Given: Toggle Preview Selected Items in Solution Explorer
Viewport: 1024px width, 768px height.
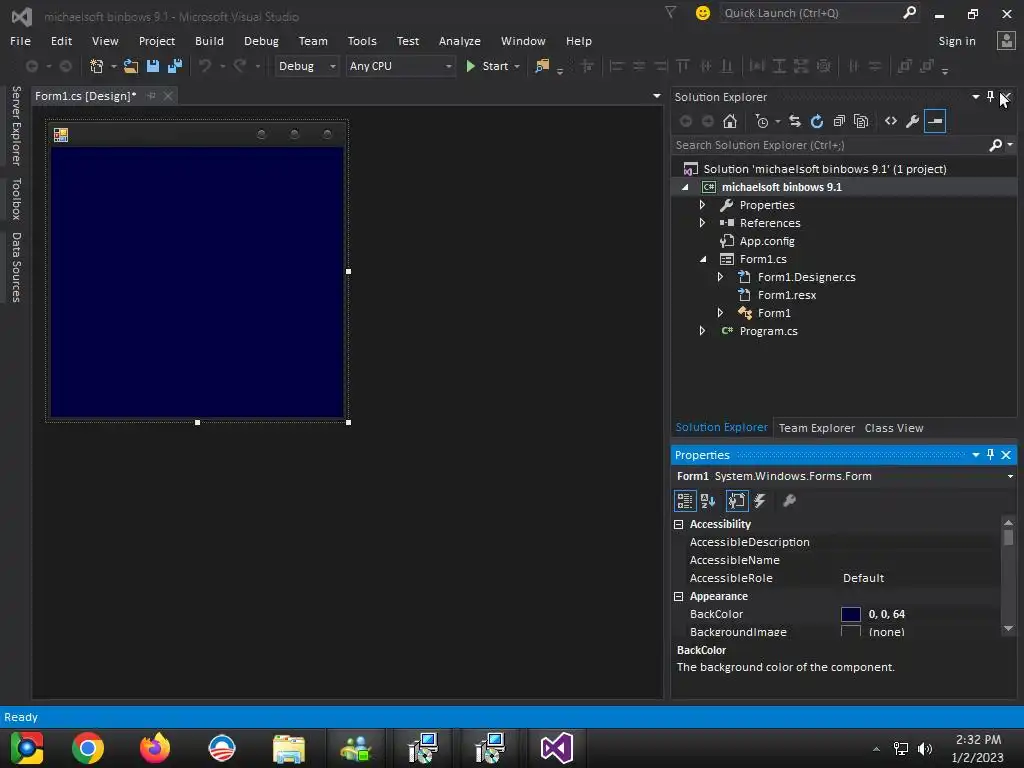Looking at the screenshot, I should click(x=935, y=121).
